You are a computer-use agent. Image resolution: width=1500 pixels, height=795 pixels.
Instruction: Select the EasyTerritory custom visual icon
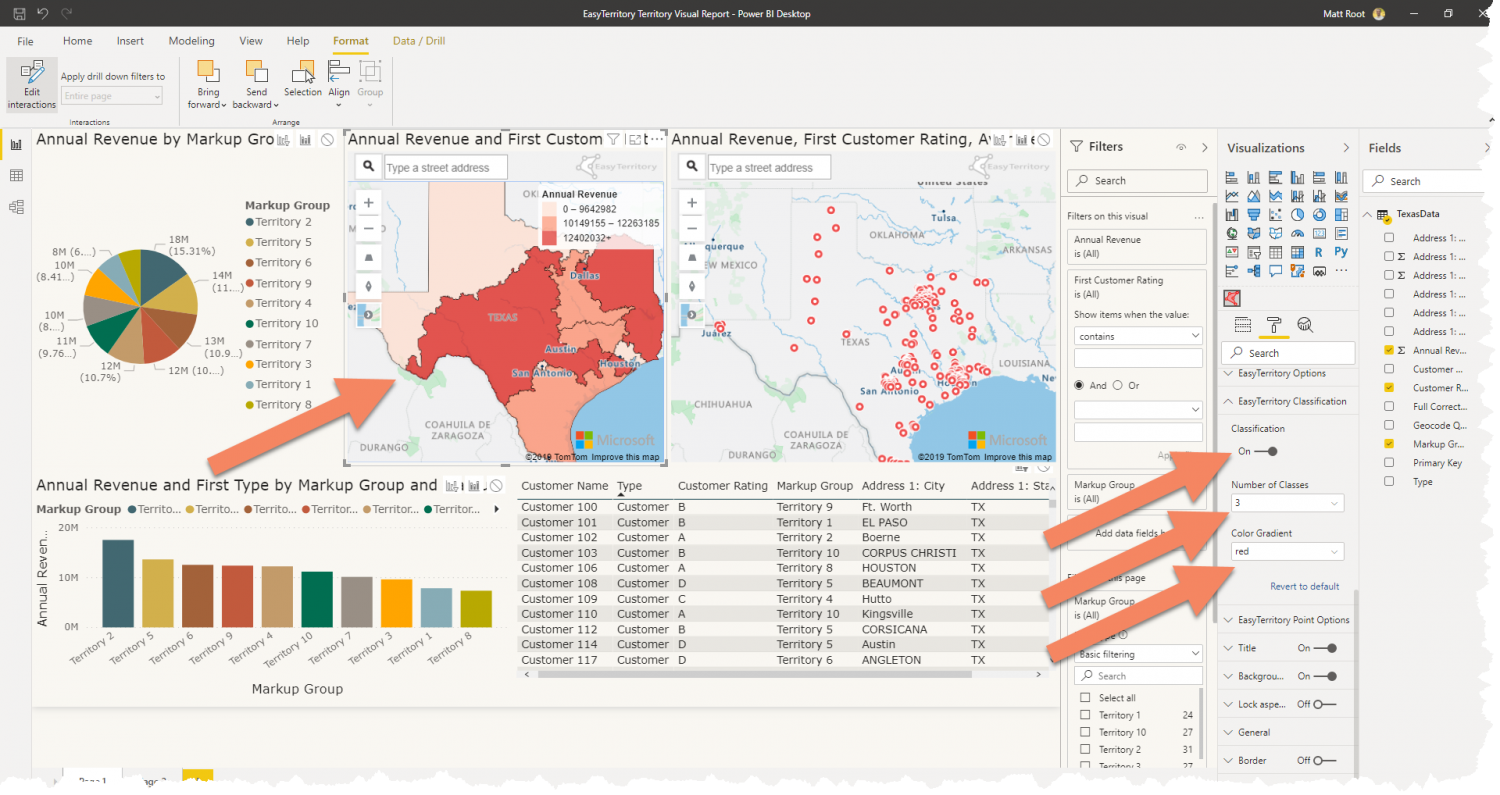click(x=1231, y=296)
